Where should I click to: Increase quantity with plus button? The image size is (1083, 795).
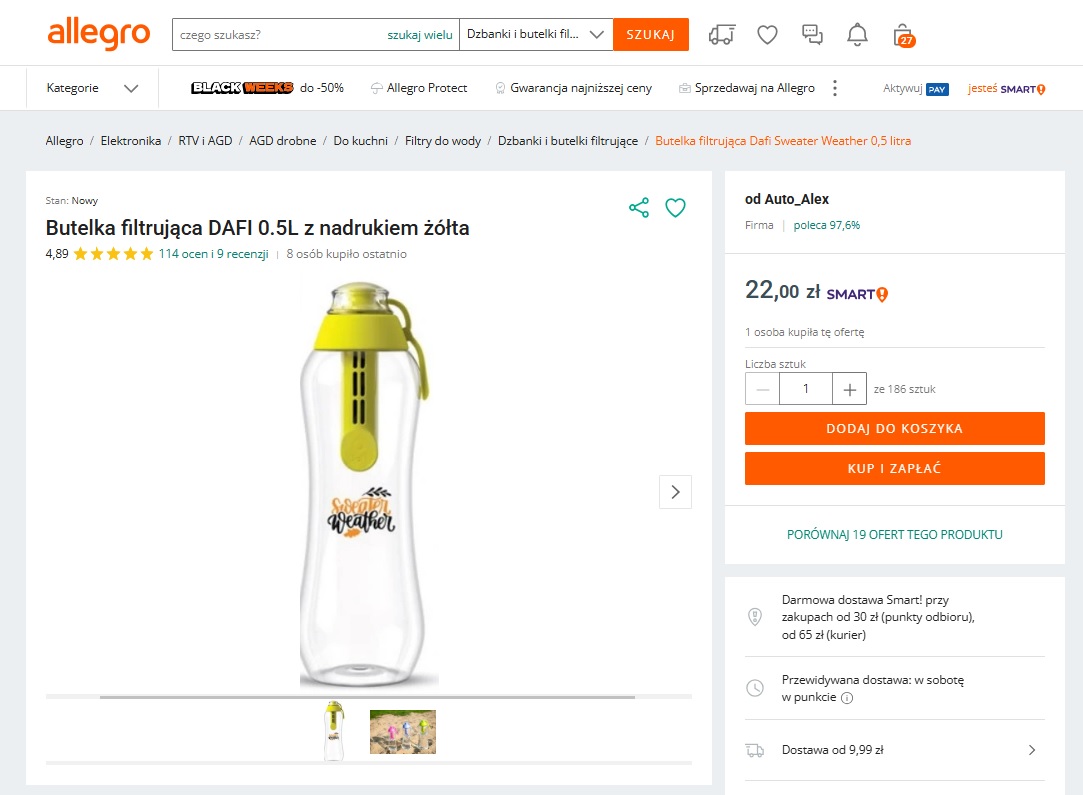(849, 389)
